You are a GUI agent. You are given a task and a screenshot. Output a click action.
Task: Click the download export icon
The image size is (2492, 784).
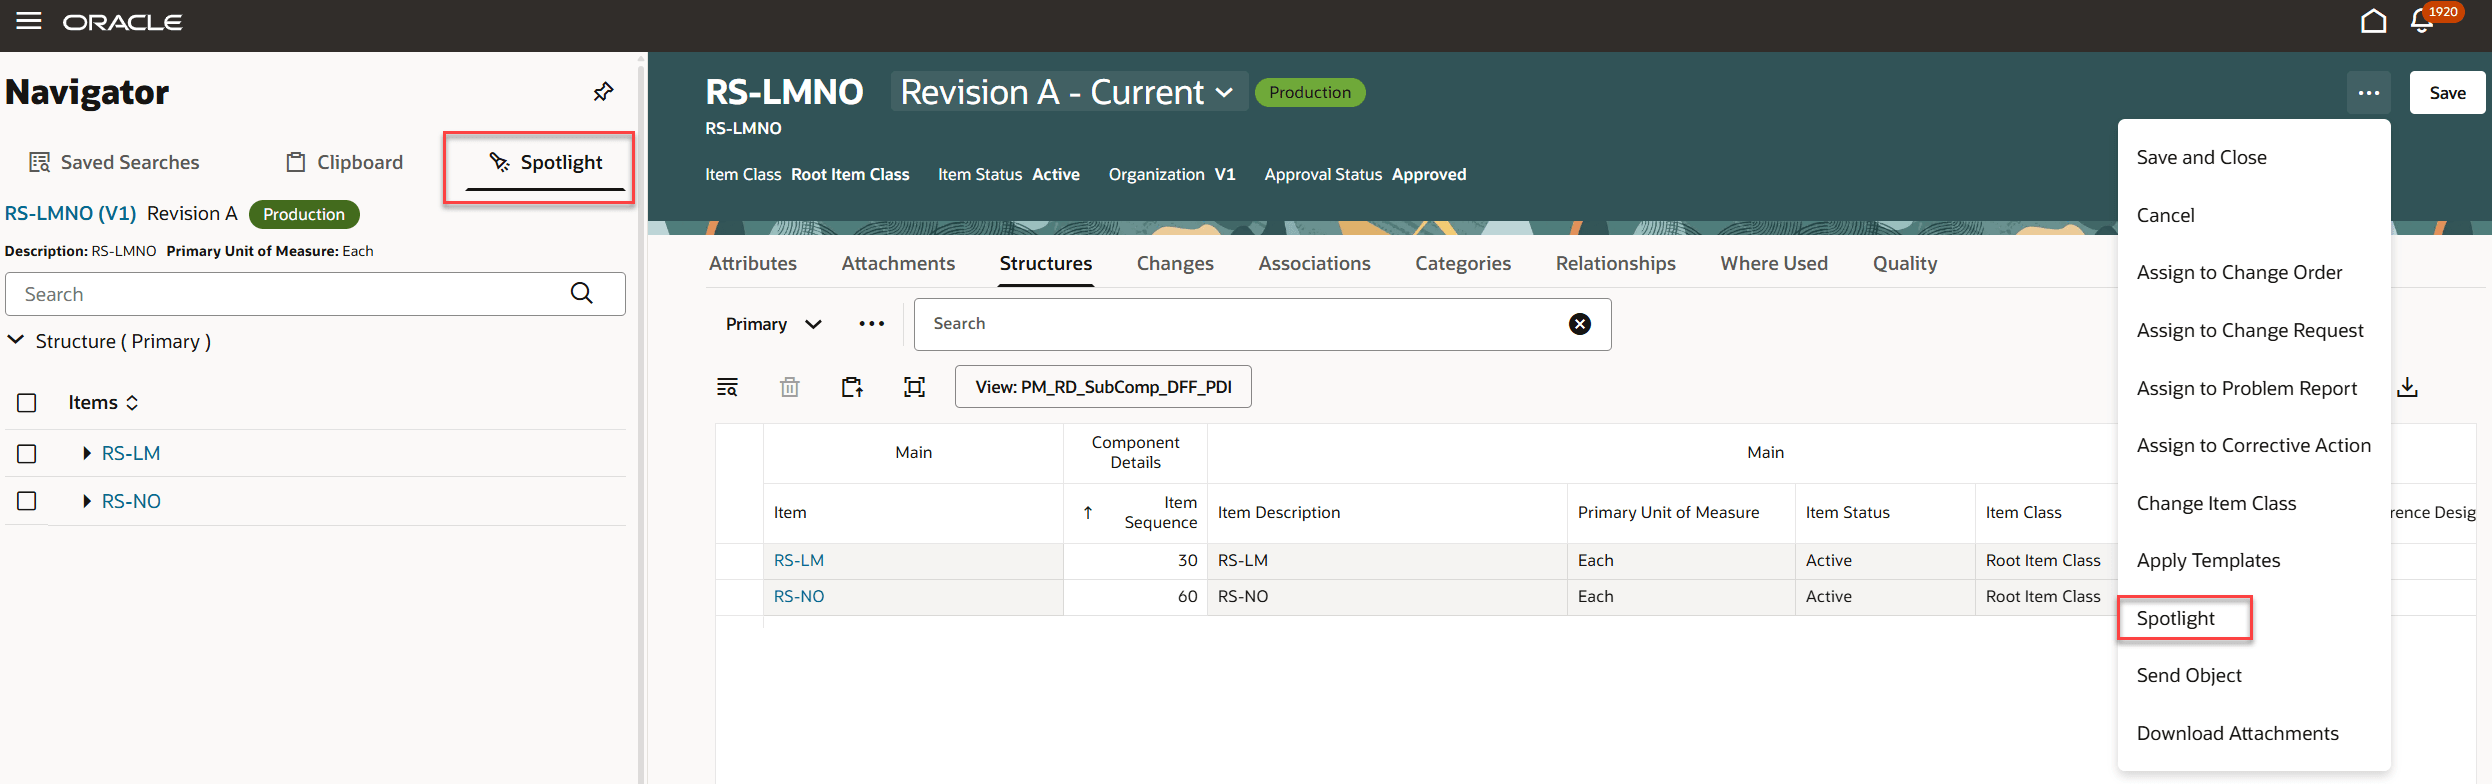coord(2407,387)
